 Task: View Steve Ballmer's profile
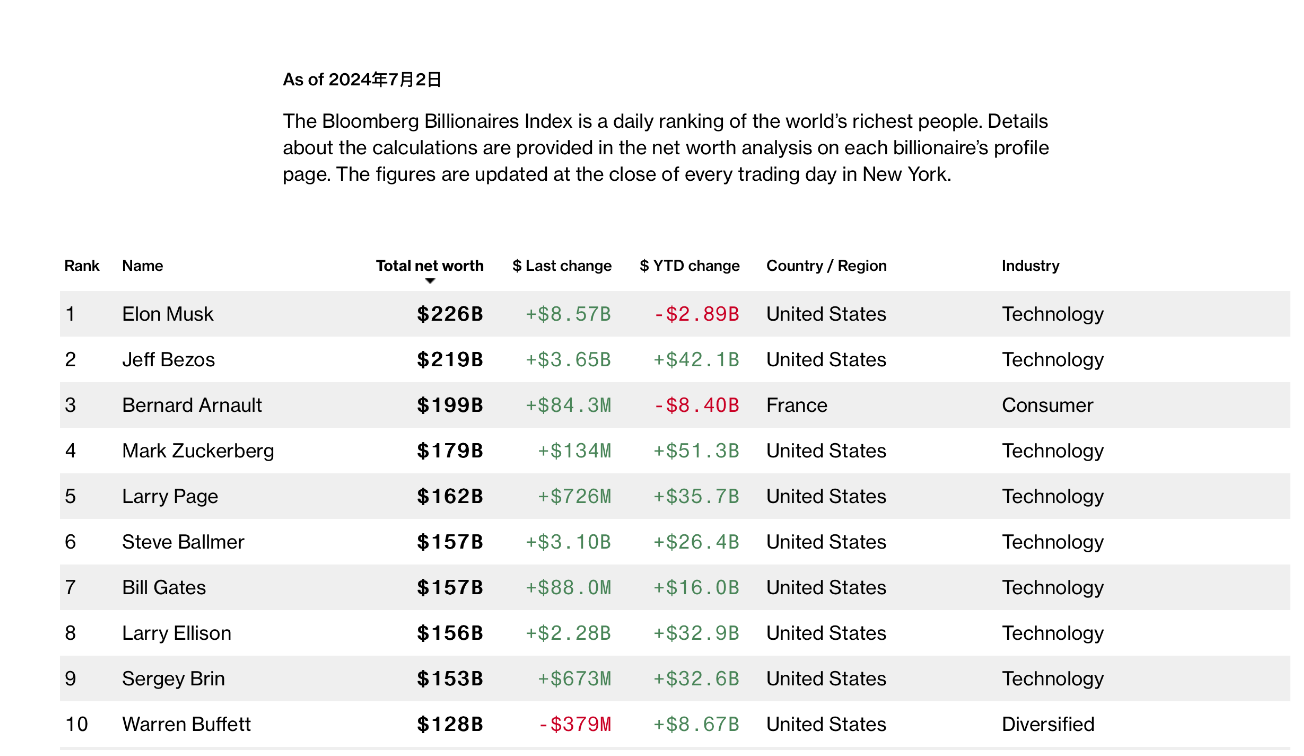pyautogui.click(x=183, y=542)
